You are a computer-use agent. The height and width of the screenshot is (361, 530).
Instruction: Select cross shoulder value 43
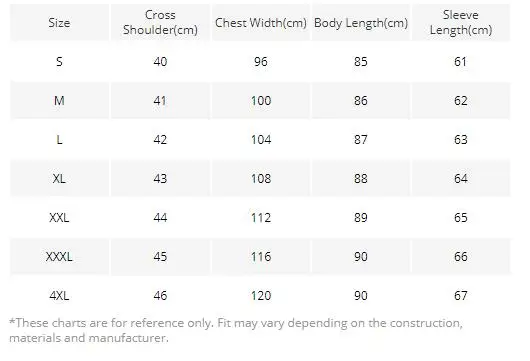160,178
